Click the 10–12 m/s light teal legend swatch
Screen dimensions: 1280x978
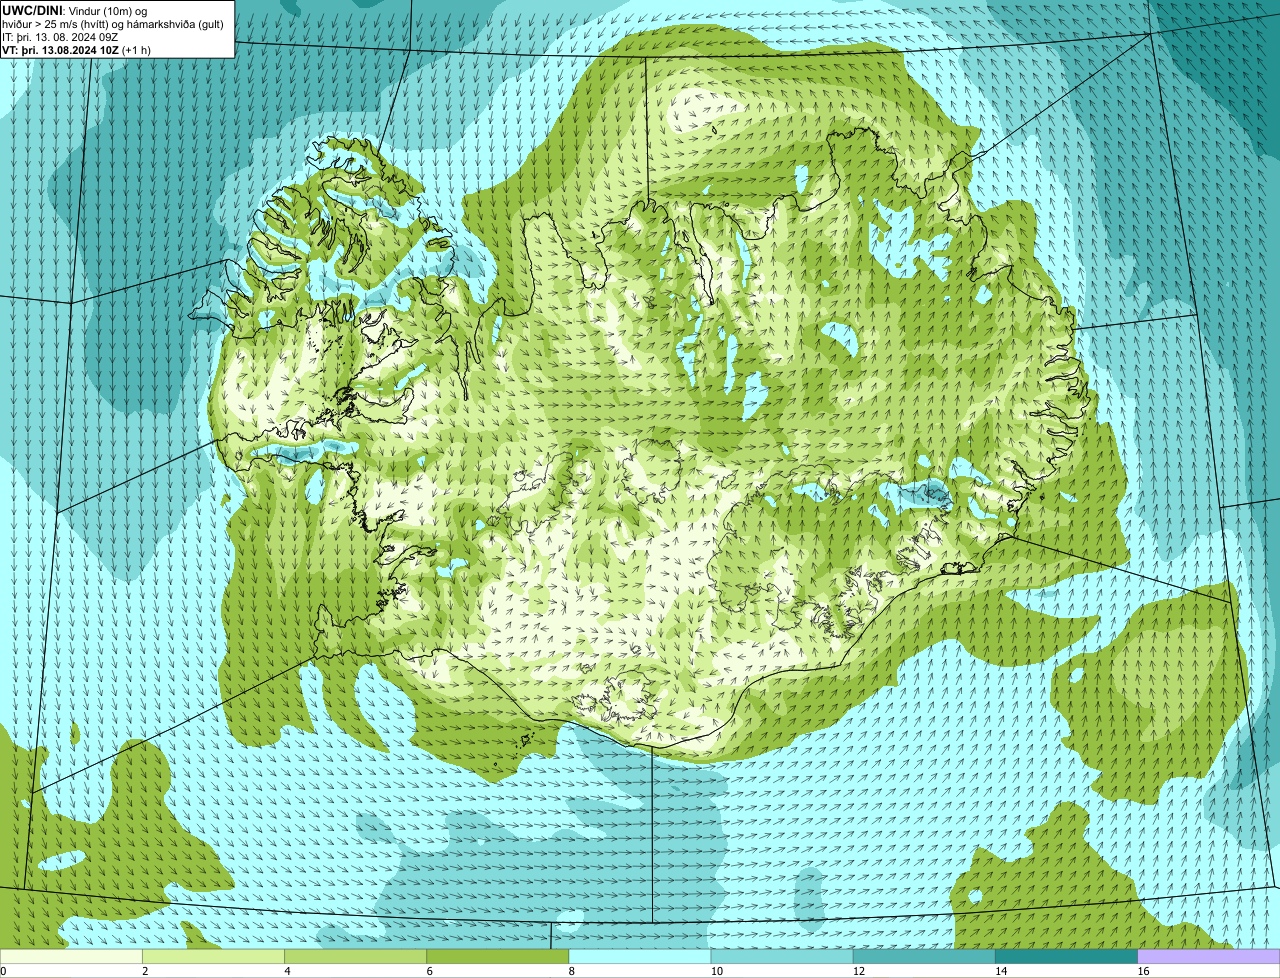(x=782, y=956)
